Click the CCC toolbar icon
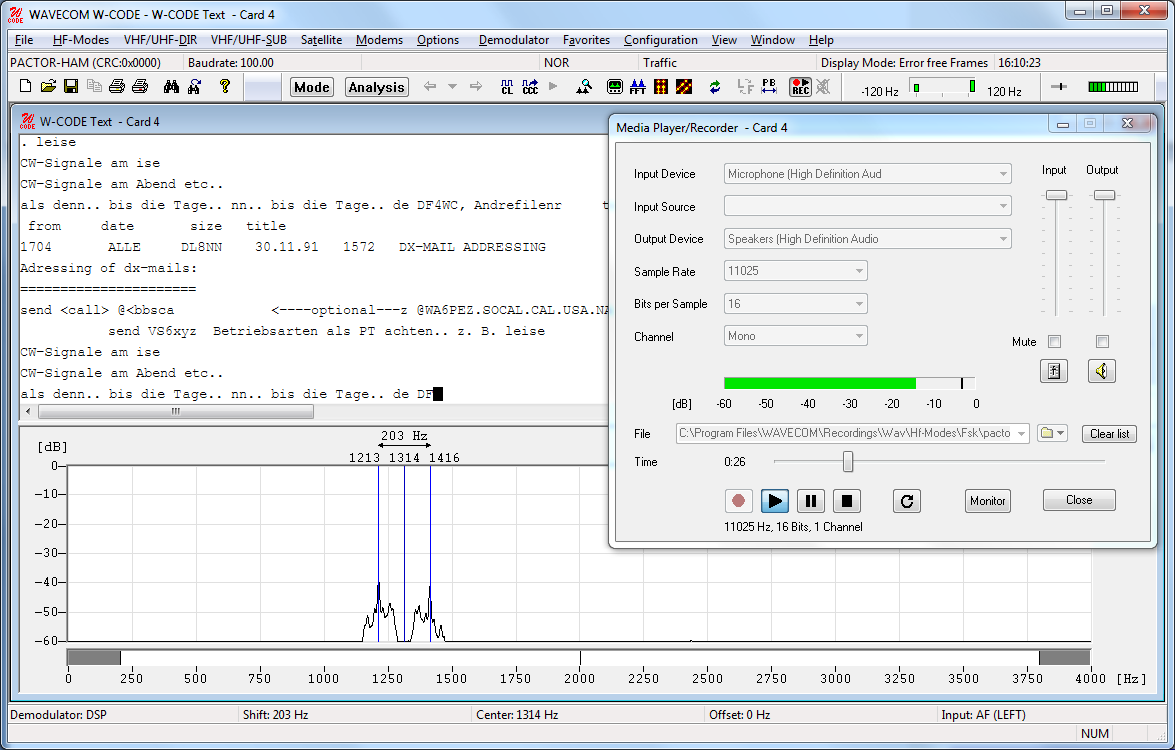 click(x=530, y=87)
